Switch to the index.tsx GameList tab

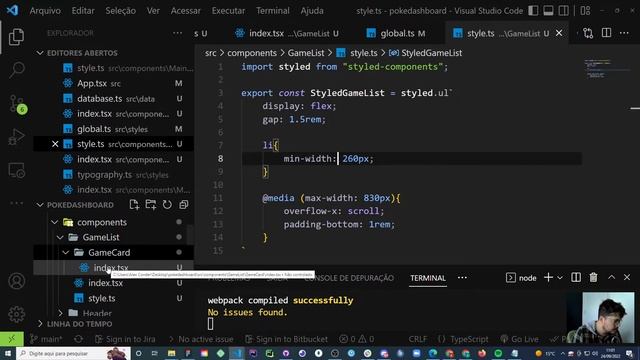[x=287, y=33]
